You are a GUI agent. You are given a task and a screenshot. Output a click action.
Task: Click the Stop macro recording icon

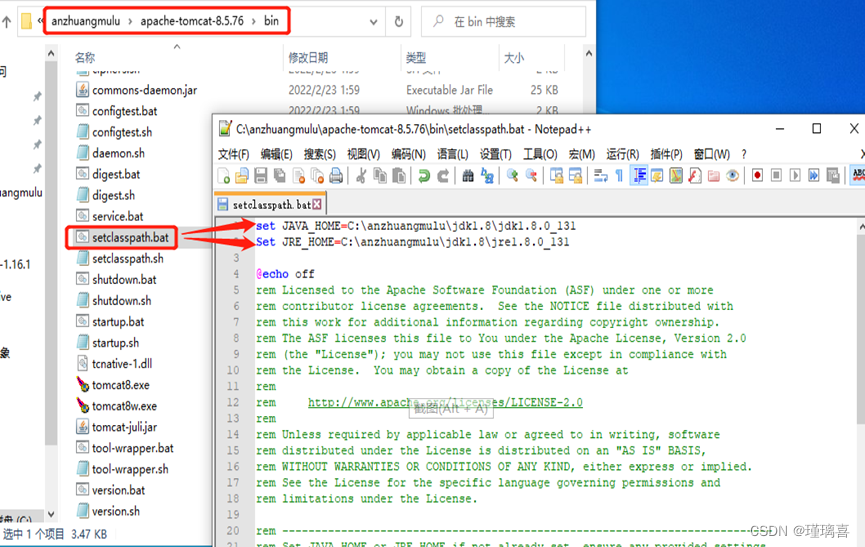[x=776, y=176]
